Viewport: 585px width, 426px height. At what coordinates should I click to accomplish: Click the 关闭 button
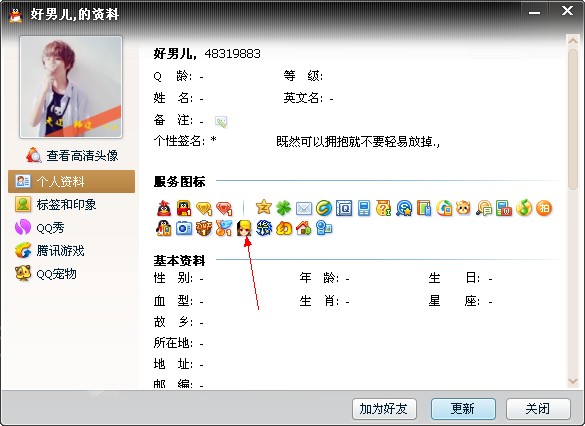coord(538,409)
